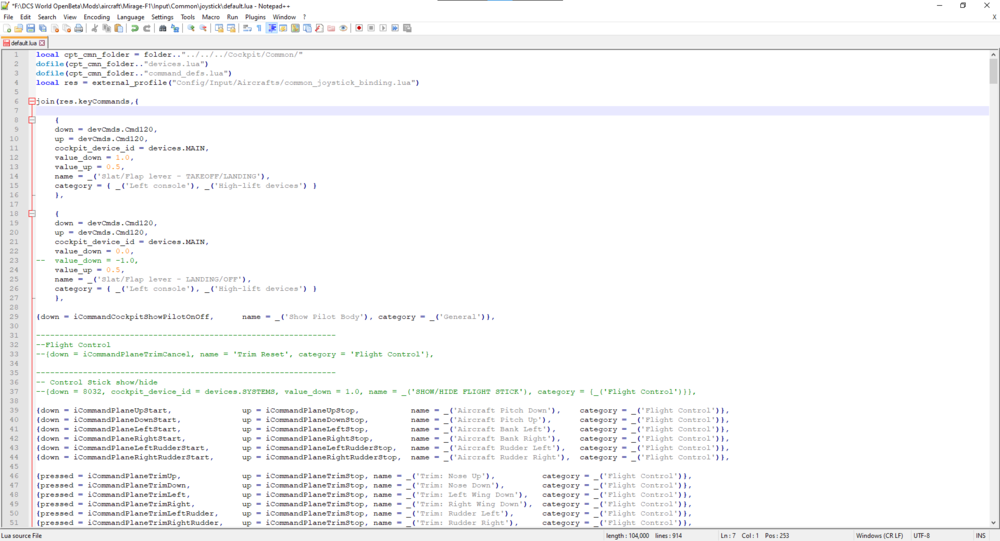The height and width of the screenshot is (541, 1000).
Task: Click the Save All toolbar icon
Action: pyautogui.click(x=43, y=28)
